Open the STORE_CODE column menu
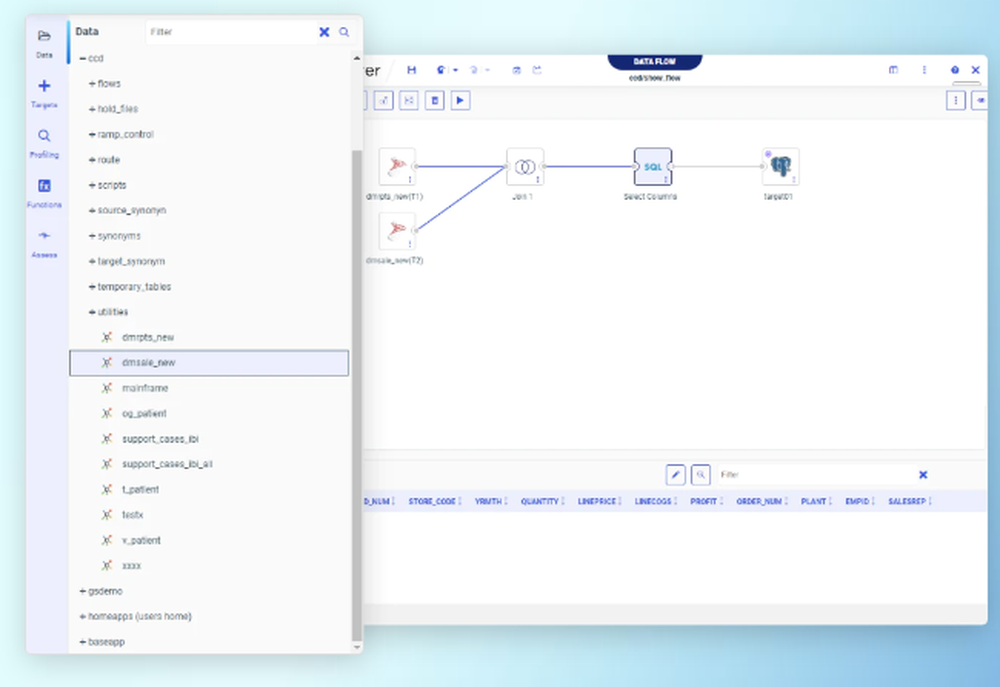Viewport: 1000px width, 687px height. (460, 501)
